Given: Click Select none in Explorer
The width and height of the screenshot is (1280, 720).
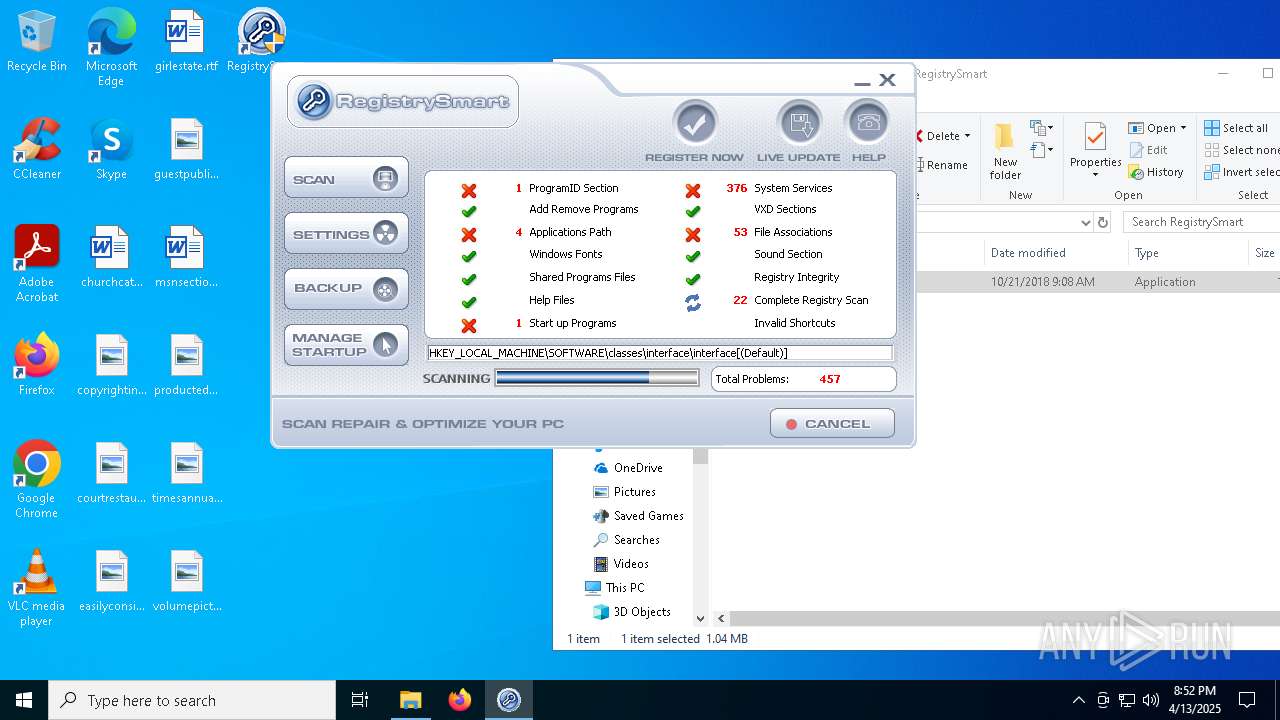Looking at the screenshot, I should (x=1241, y=150).
